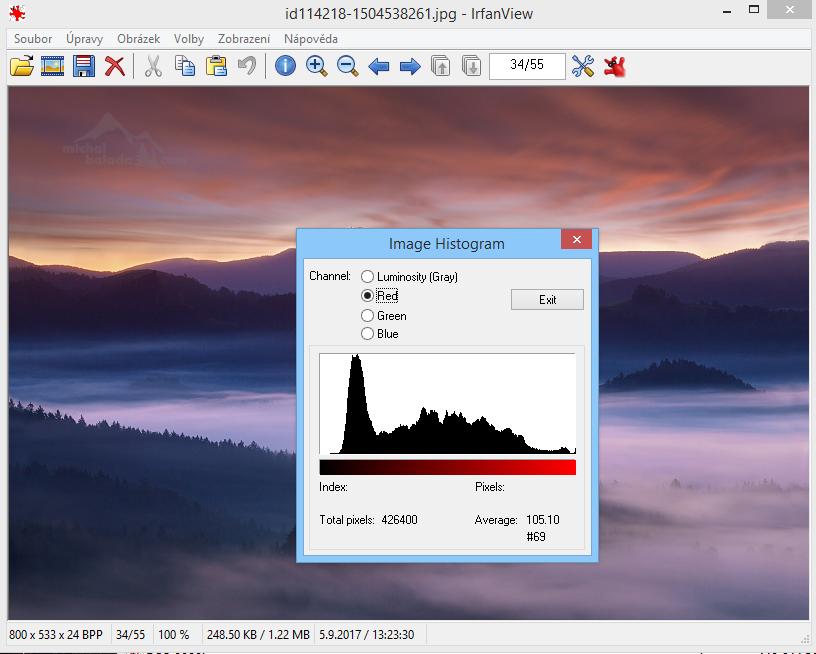Go to next image with right arrow

(x=409, y=66)
